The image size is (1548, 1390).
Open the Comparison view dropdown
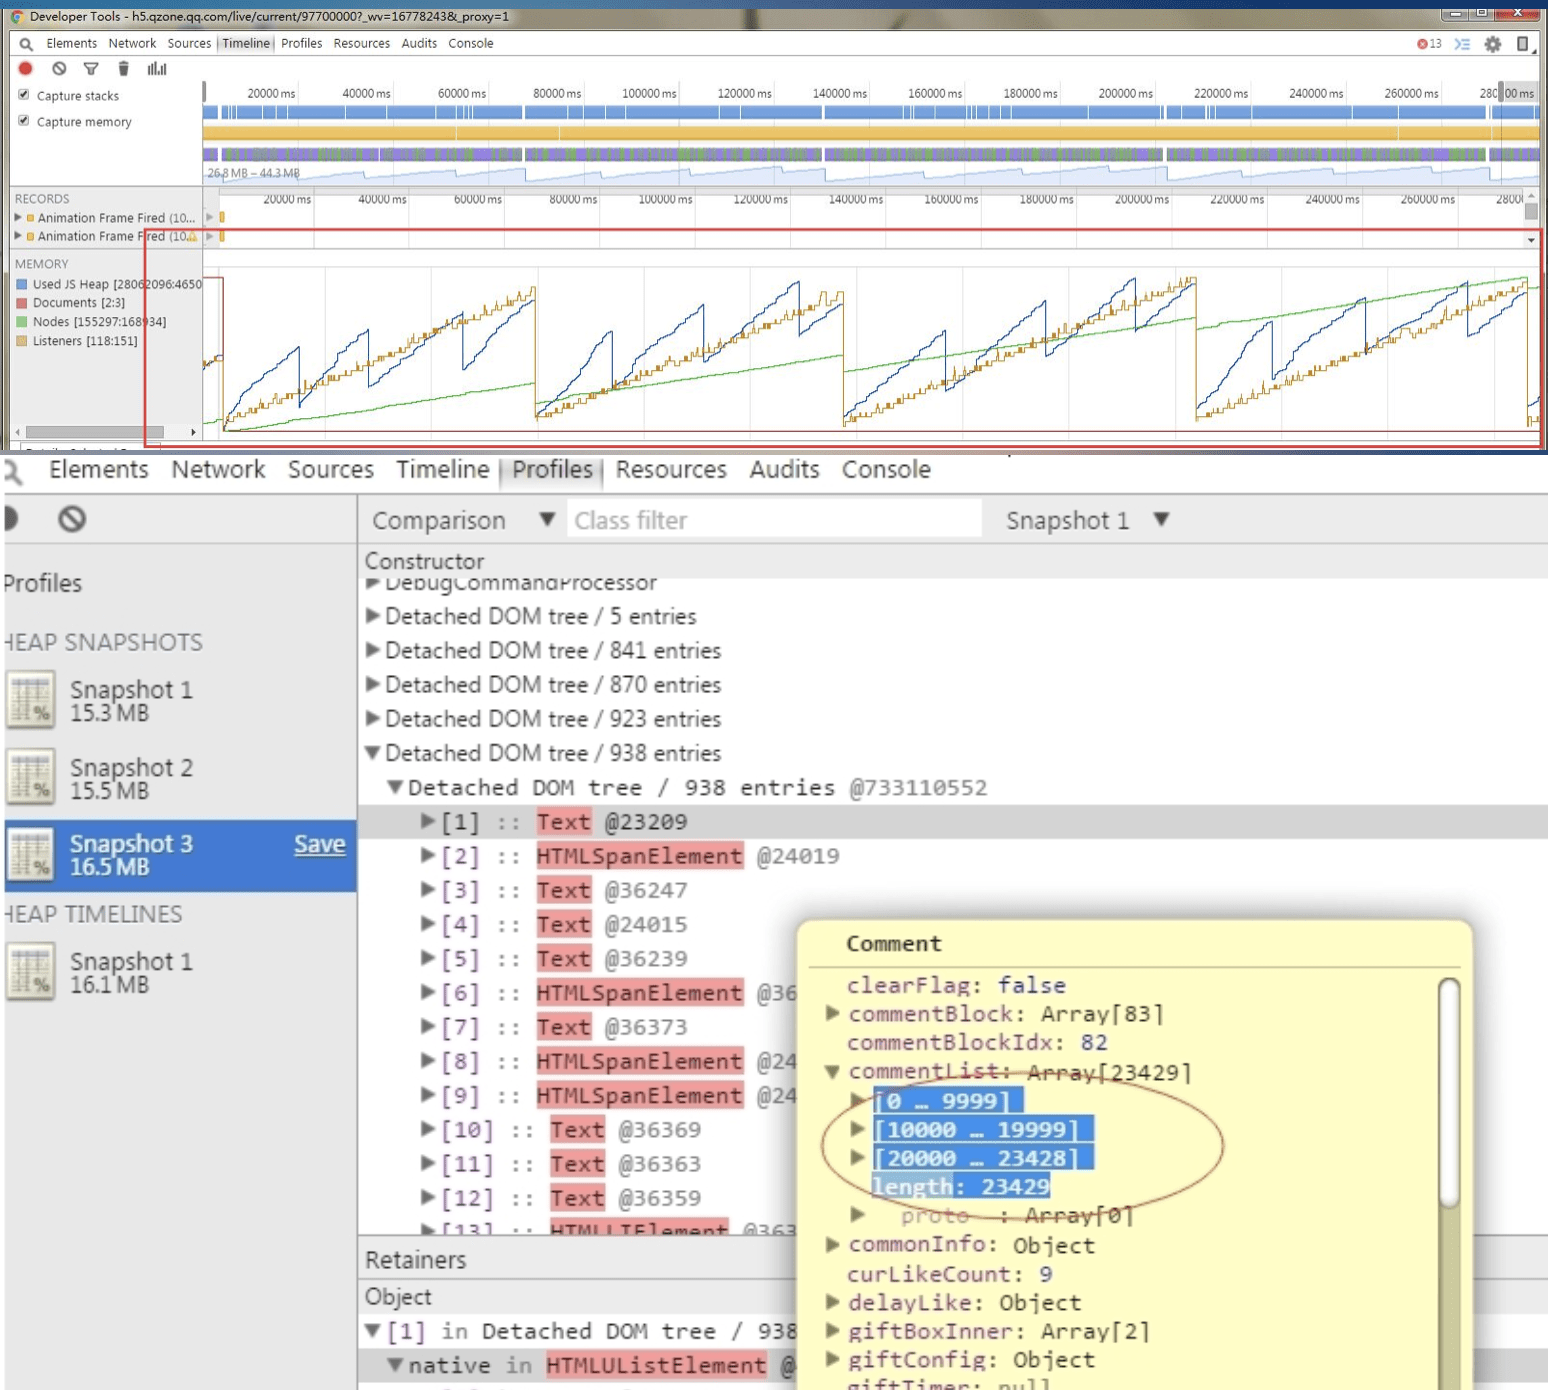point(462,520)
